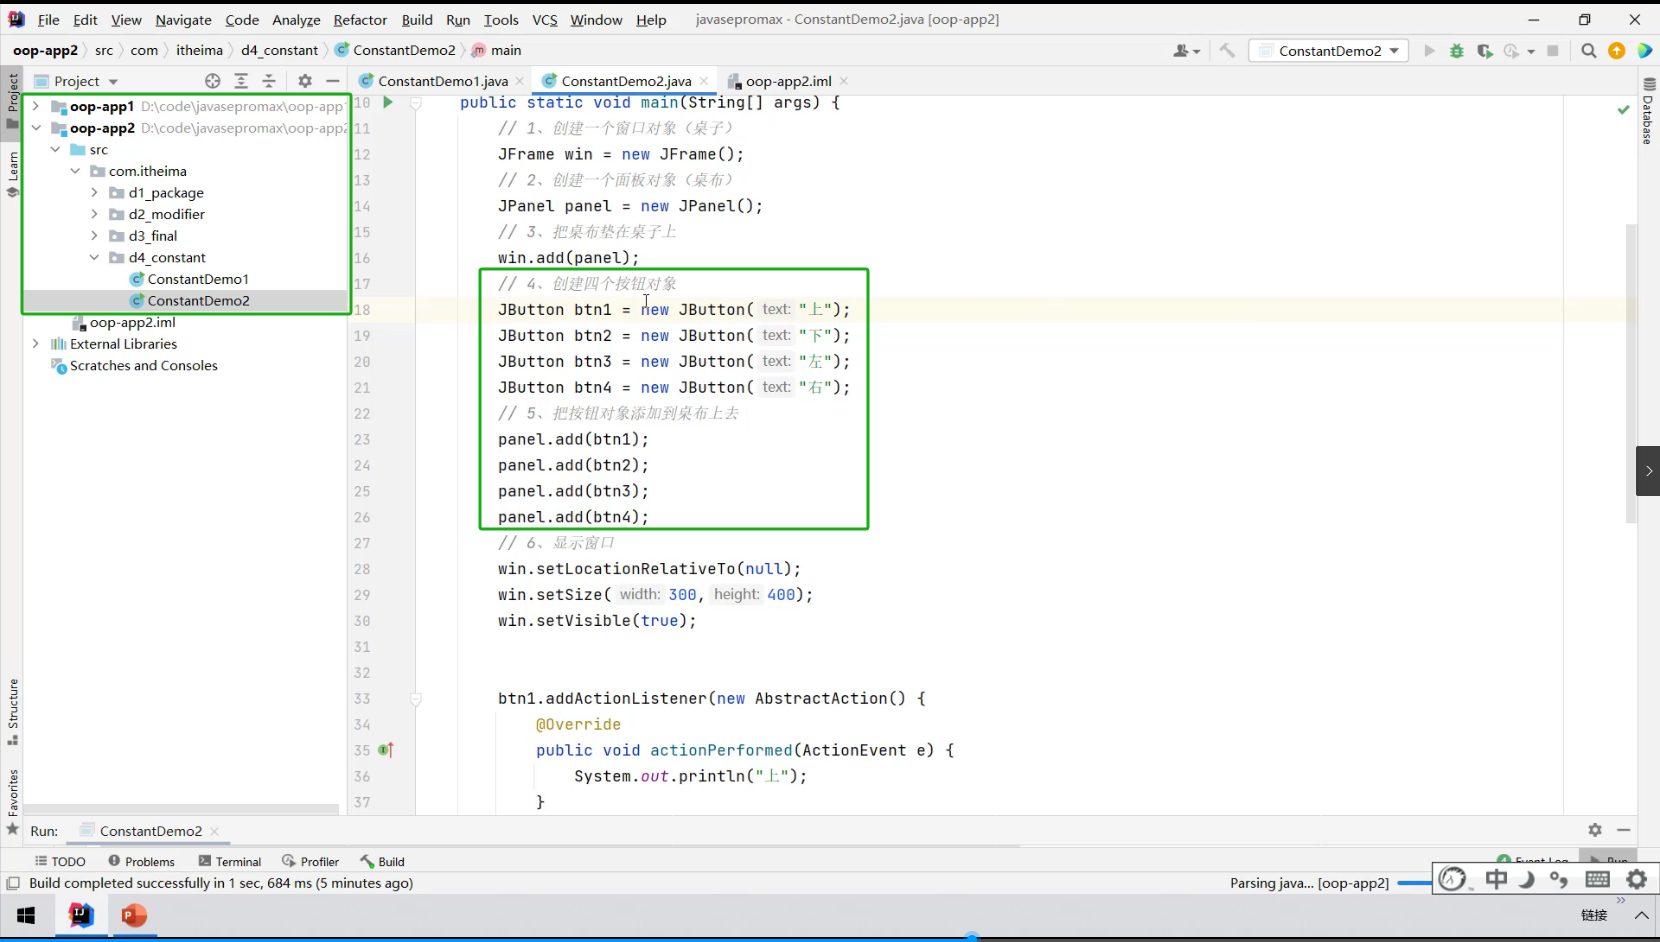Click the green inspection checkmark in editor
Image resolution: width=1660 pixels, height=942 pixels.
(x=1623, y=109)
